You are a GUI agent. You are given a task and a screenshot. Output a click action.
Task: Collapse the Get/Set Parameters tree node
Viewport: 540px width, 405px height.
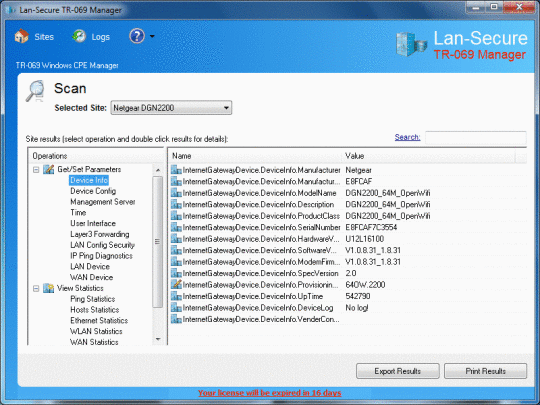[36, 170]
